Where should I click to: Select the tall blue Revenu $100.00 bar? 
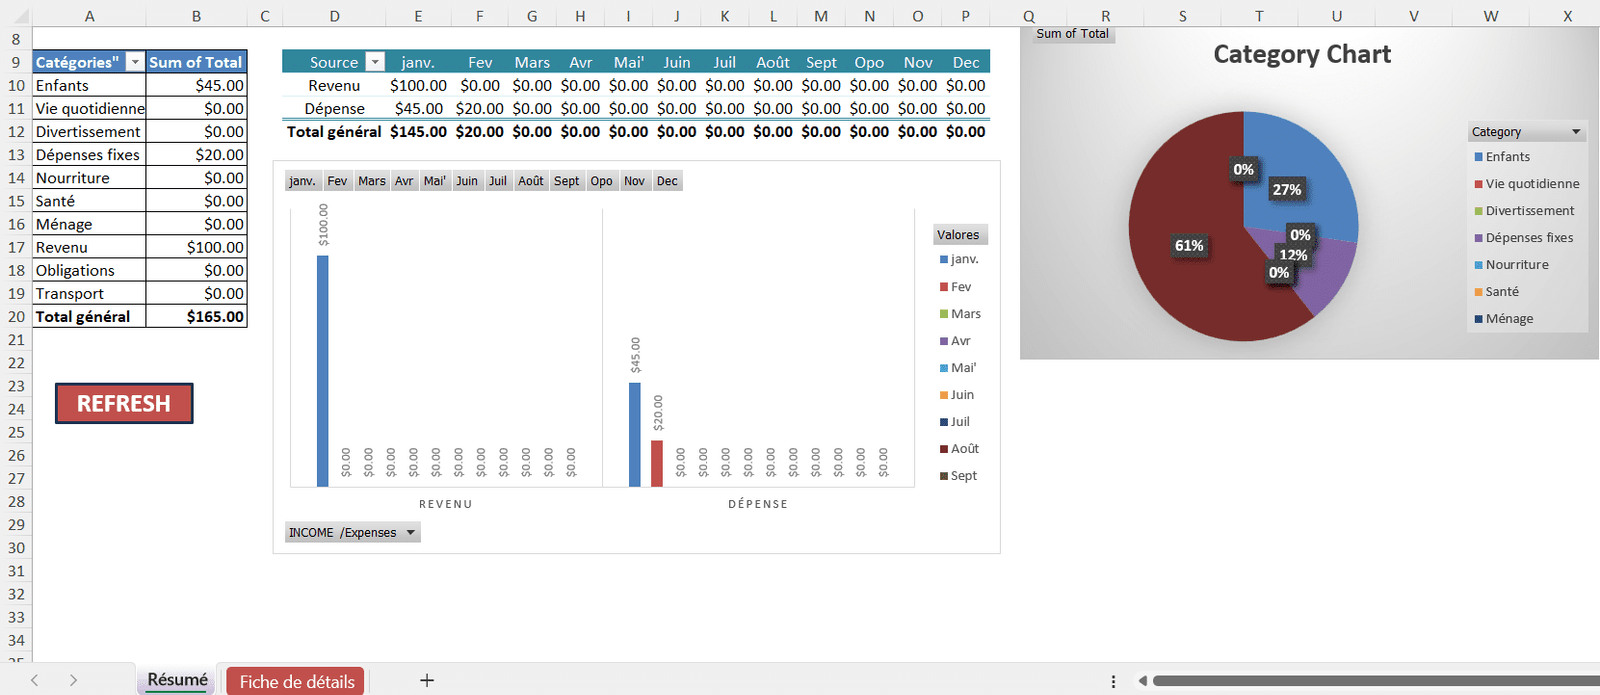pos(322,371)
